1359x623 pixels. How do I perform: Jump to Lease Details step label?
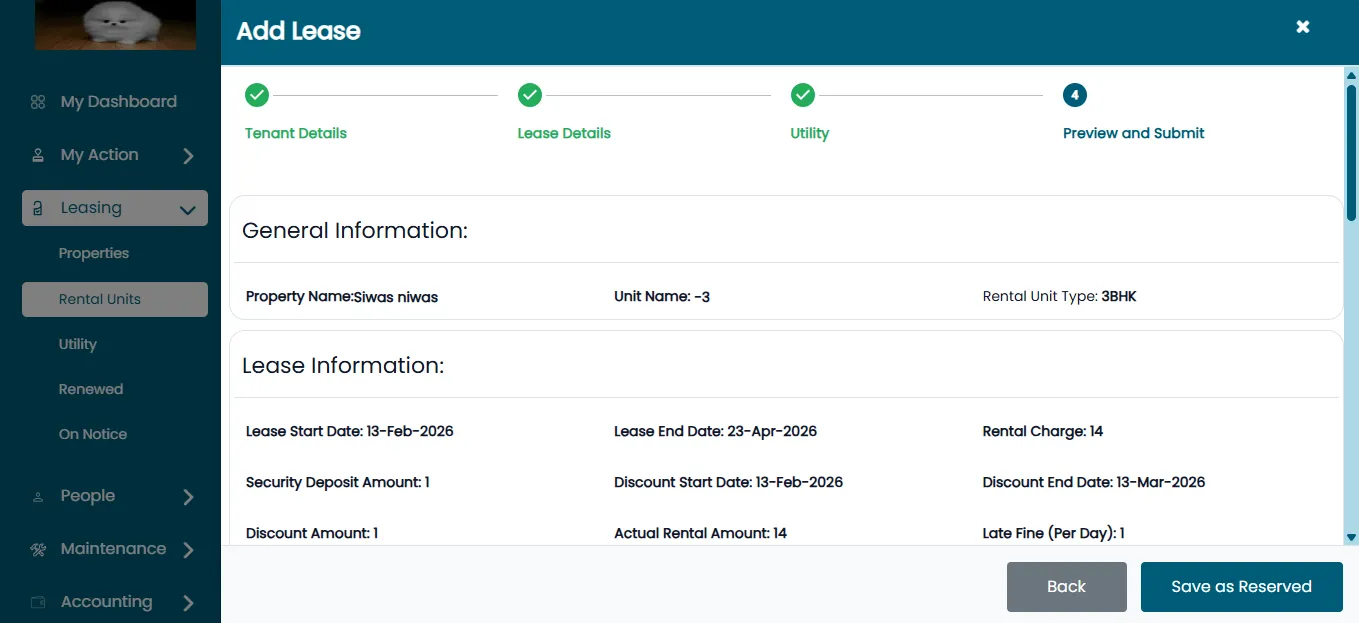pos(564,133)
